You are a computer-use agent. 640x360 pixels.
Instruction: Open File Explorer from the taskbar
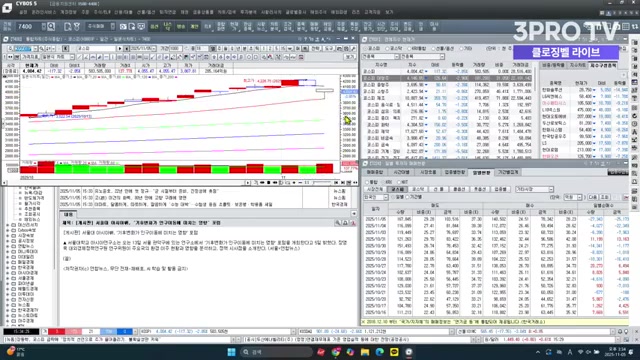point(364,352)
